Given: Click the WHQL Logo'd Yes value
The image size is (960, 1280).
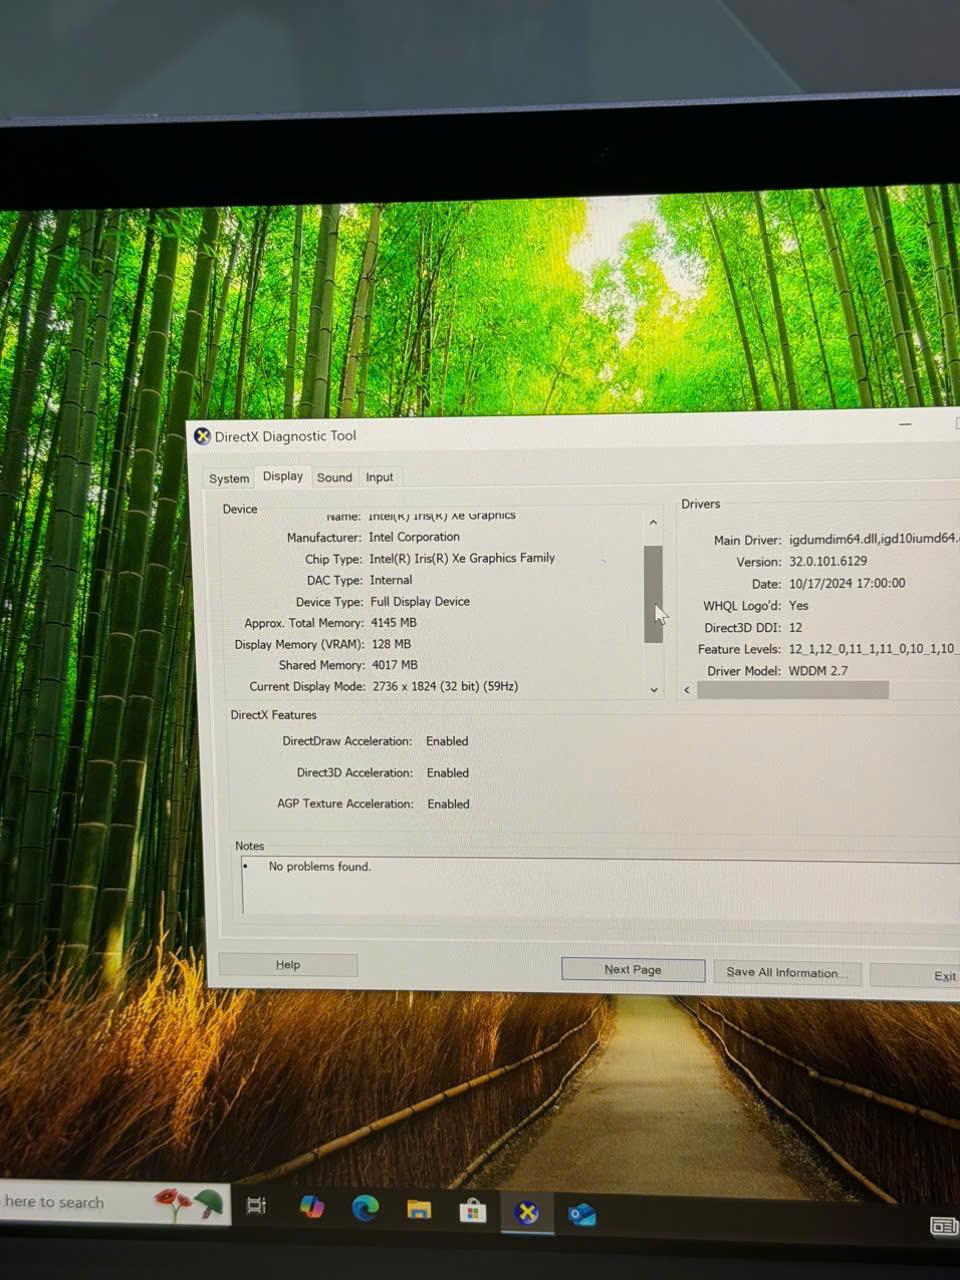Looking at the screenshot, I should [798, 605].
